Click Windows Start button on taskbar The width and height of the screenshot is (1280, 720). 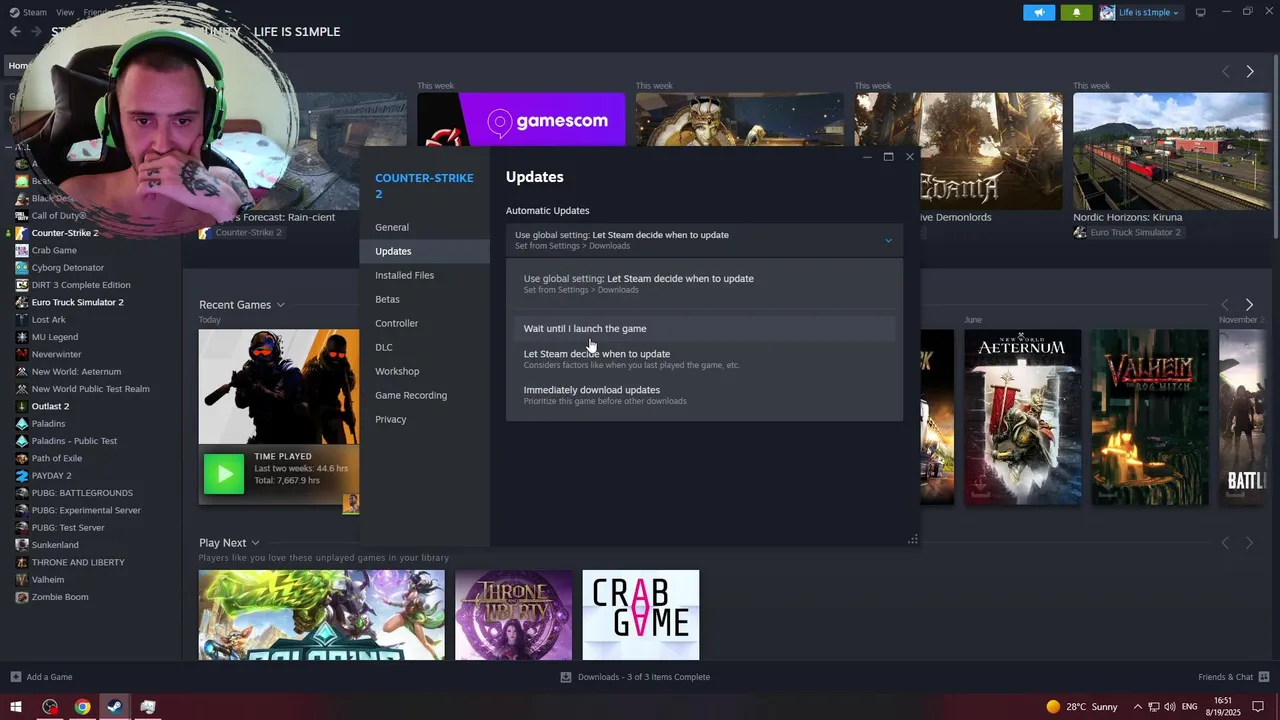pyautogui.click(x=16, y=707)
